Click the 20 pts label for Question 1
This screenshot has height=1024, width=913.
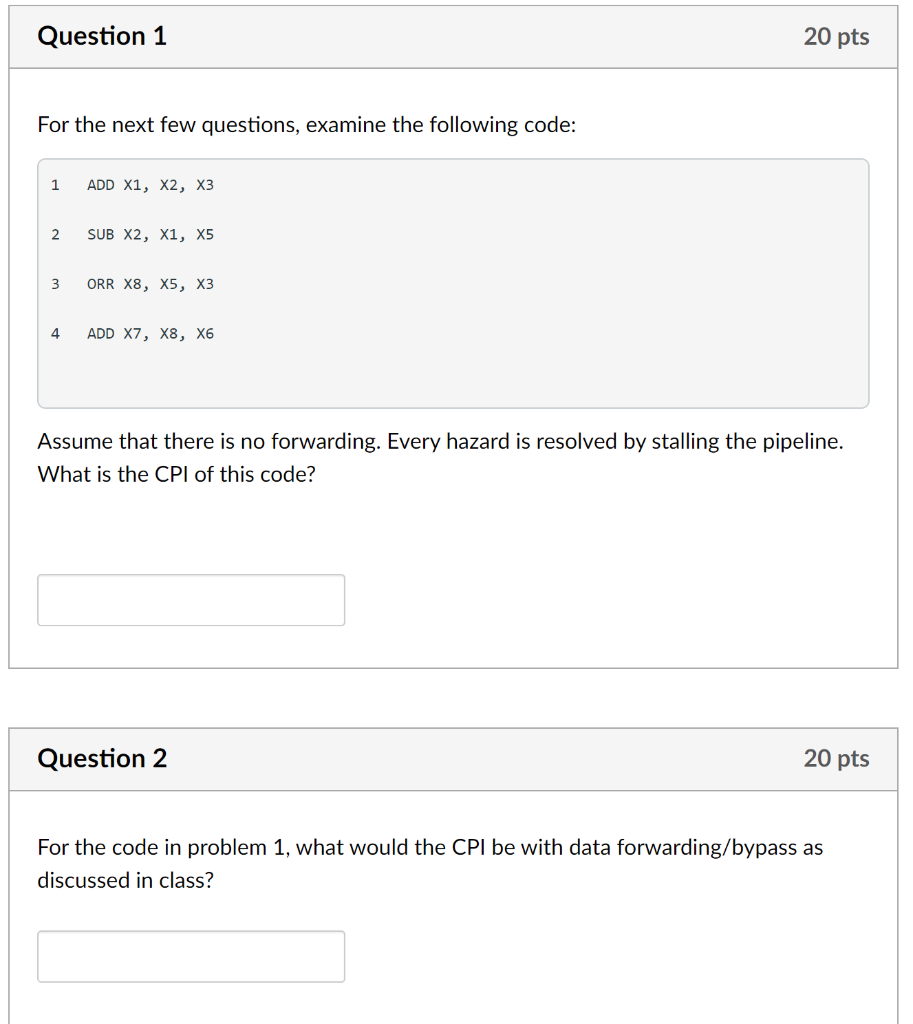pos(838,36)
